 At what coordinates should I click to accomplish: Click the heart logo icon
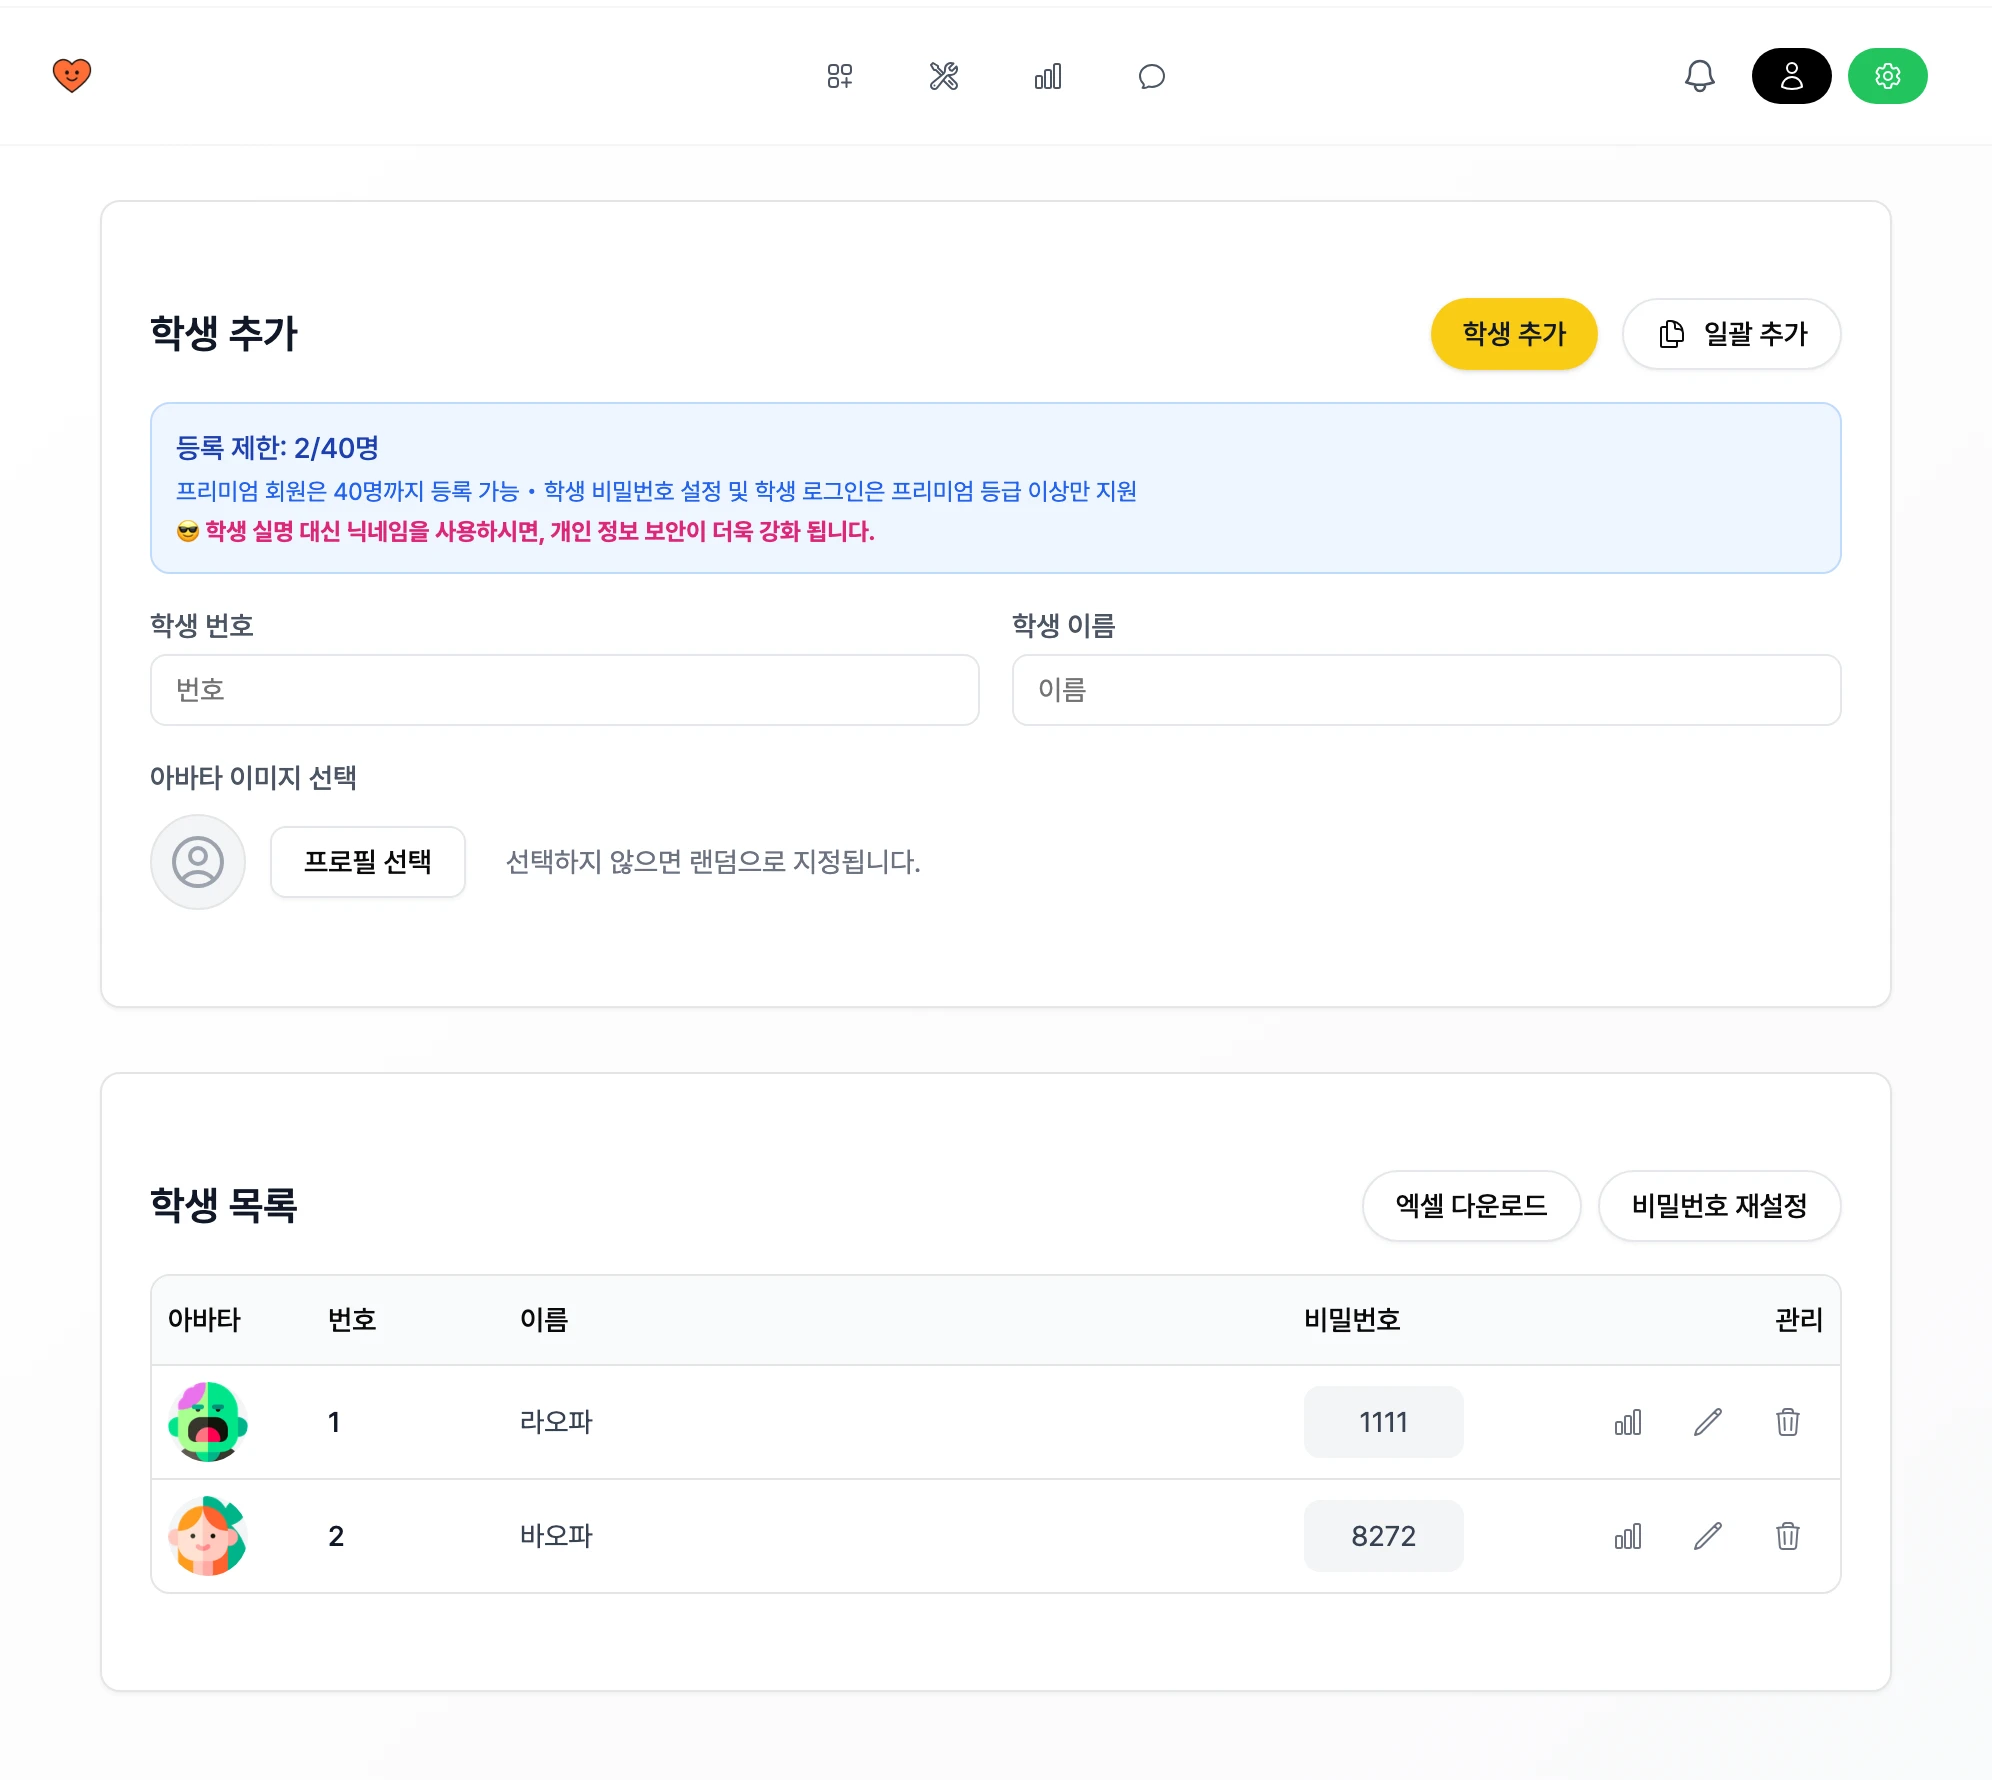pyautogui.click(x=72, y=75)
